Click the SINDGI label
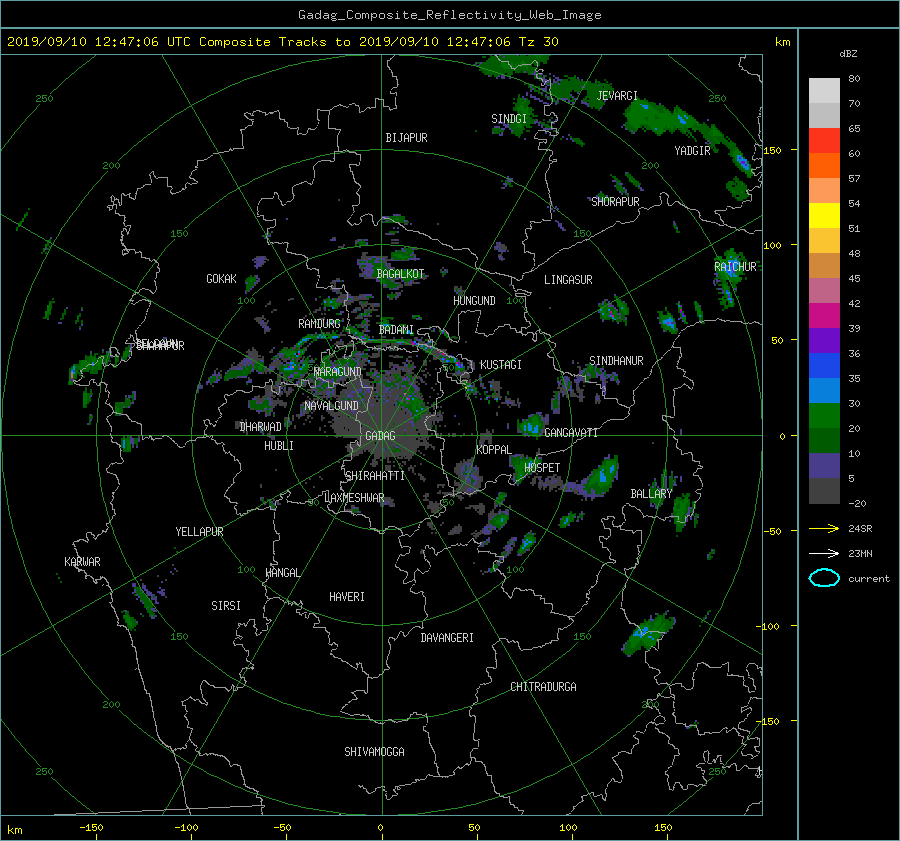The width and height of the screenshot is (900, 841). (x=509, y=119)
